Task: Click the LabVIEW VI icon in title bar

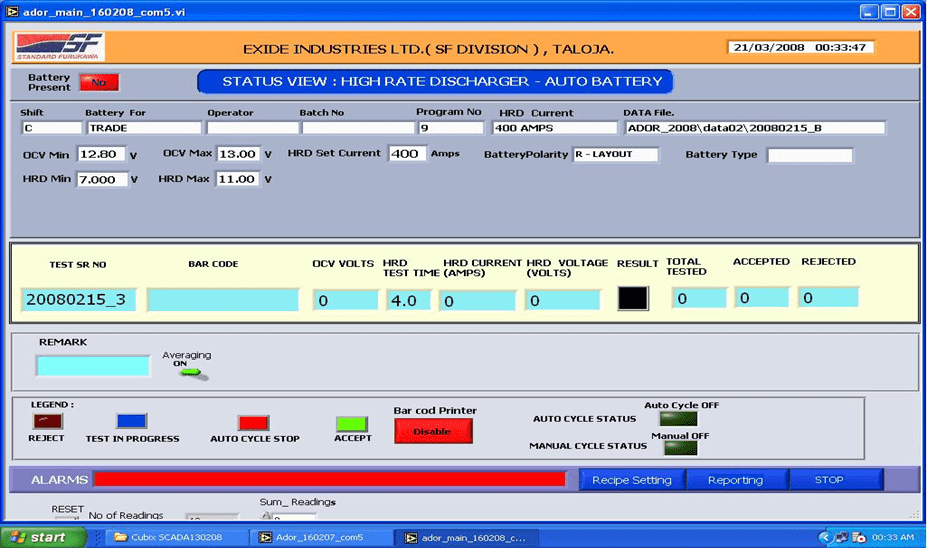Action: (x=12, y=11)
